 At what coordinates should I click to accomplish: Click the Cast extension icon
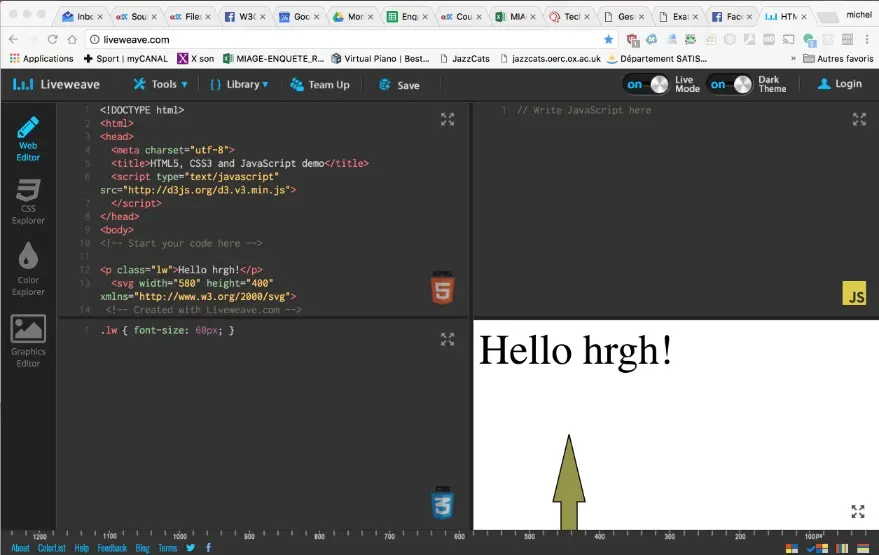(788, 39)
